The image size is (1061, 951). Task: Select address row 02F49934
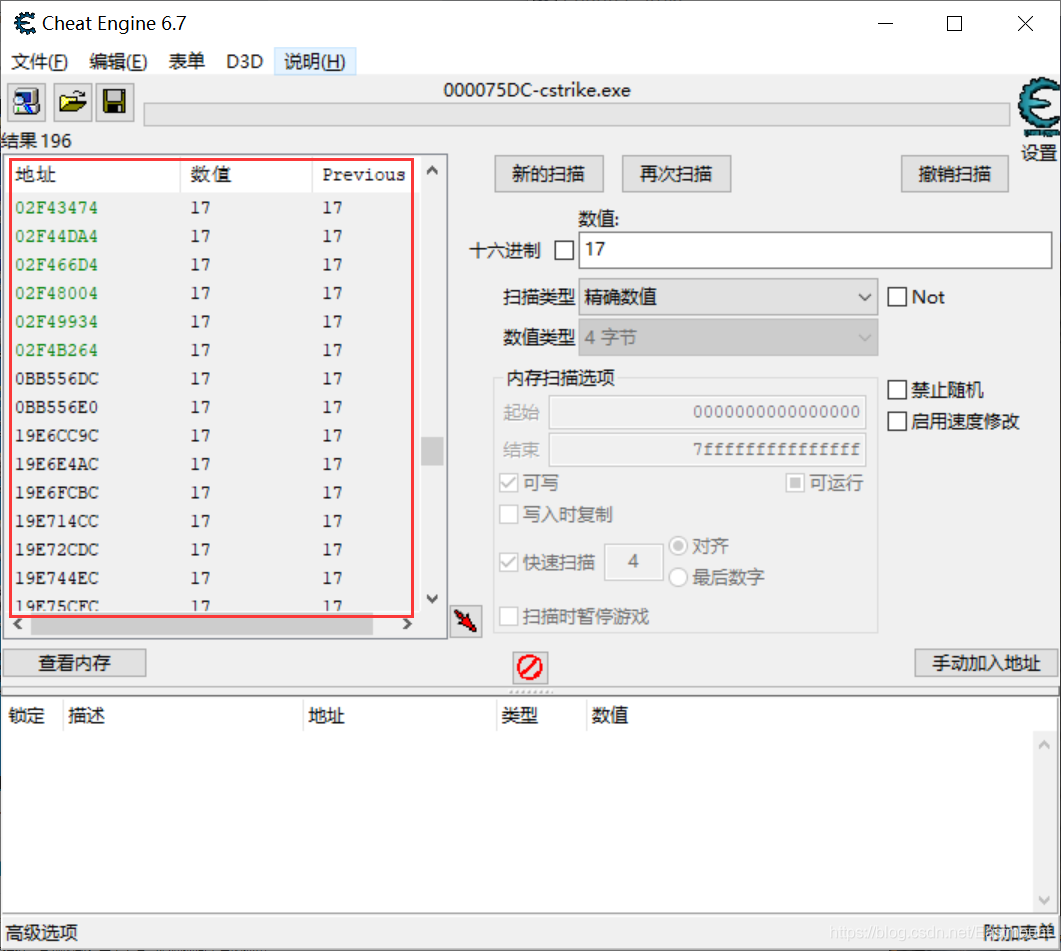coord(211,322)
